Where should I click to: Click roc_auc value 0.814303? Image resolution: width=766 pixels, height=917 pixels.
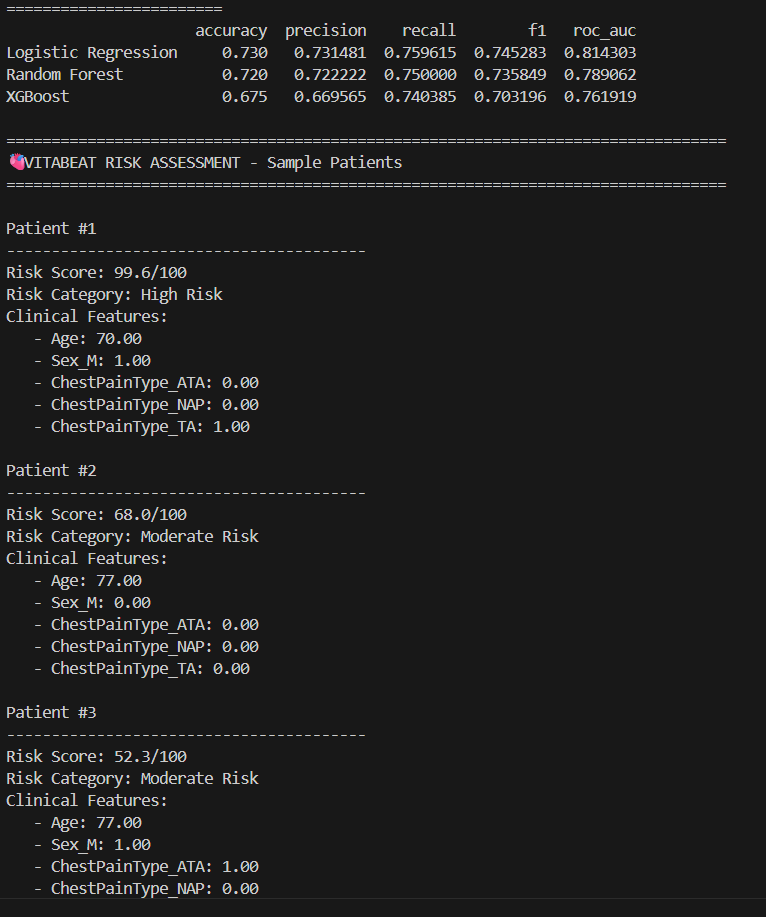coord(600,53)
